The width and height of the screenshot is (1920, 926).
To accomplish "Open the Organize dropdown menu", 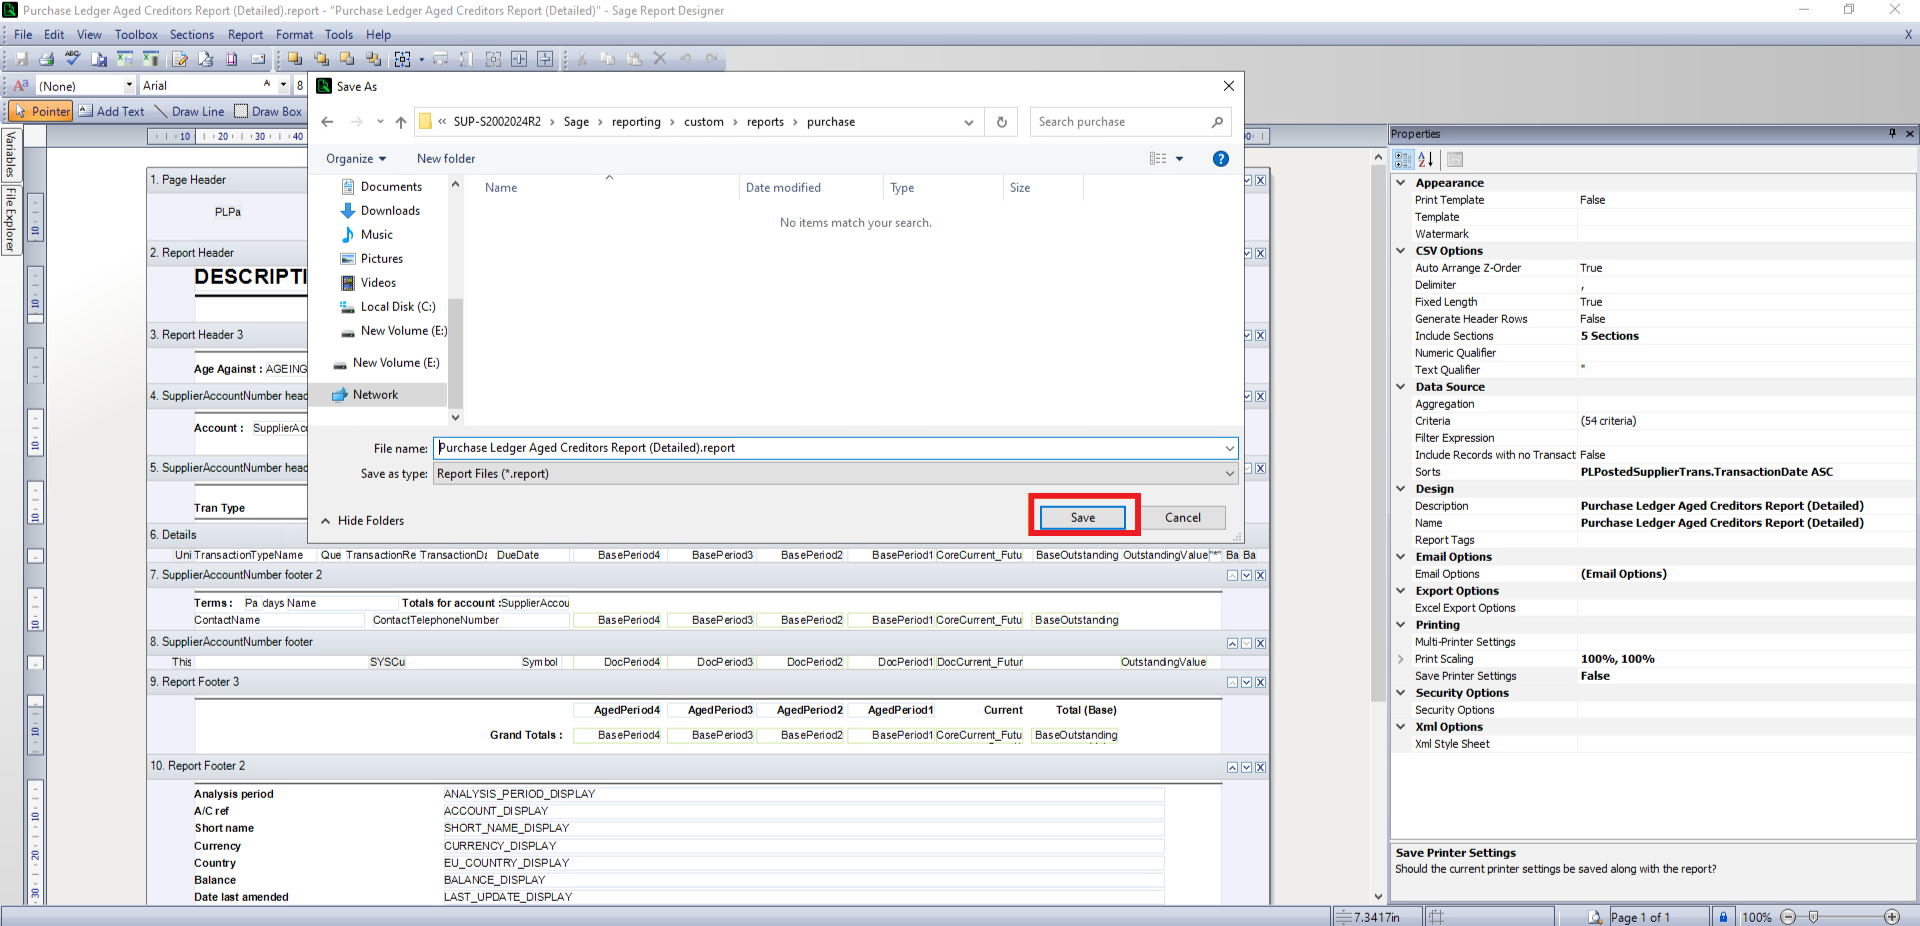I will click(356, 158).
